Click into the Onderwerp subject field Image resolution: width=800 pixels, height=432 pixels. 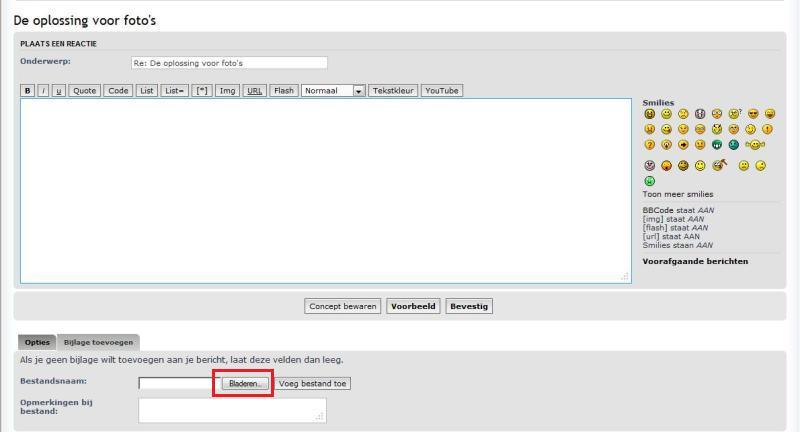point(230,62)
